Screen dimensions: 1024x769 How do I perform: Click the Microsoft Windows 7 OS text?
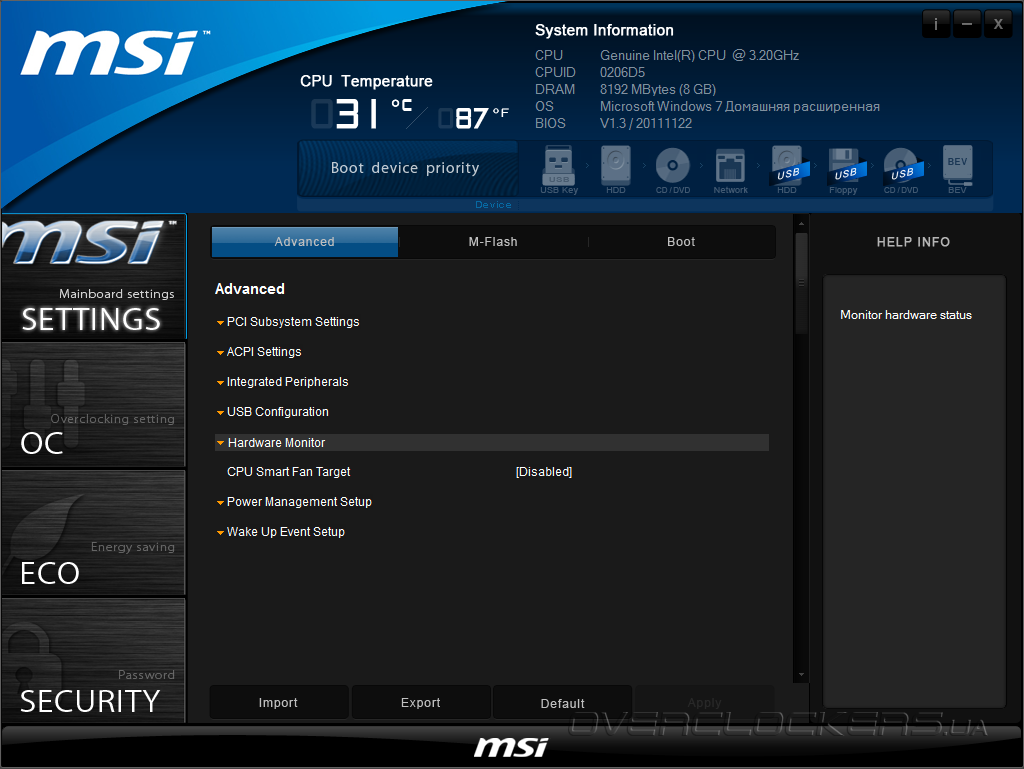pyautogui.click(x=740, y=106)
